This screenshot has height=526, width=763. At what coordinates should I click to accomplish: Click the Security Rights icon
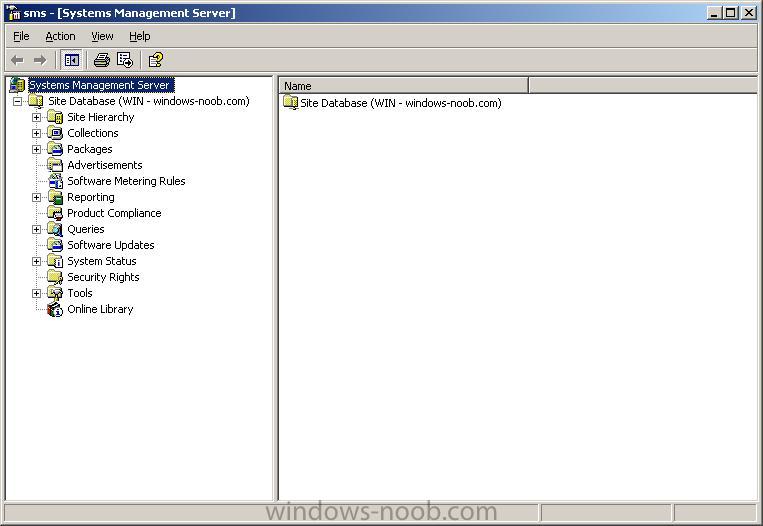point(55,277)
